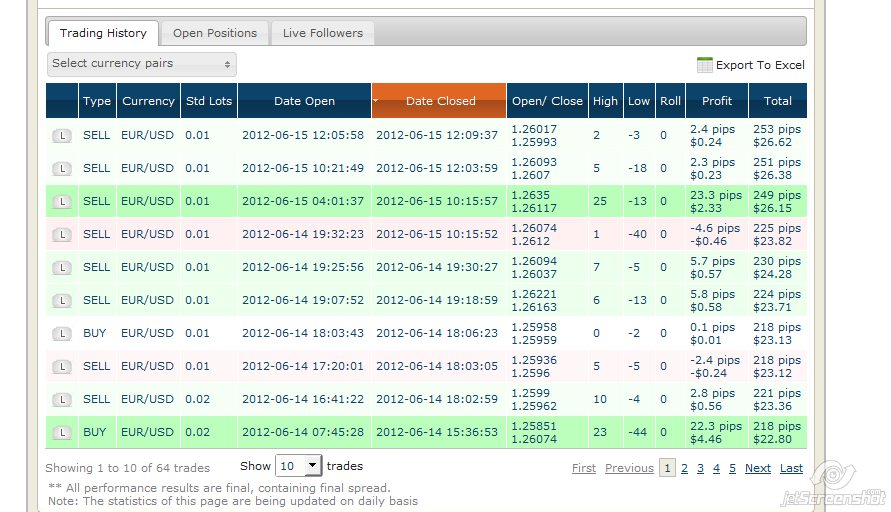
Task: Click the Next page link
Action: pyautogui.click(x=757, y=468)
